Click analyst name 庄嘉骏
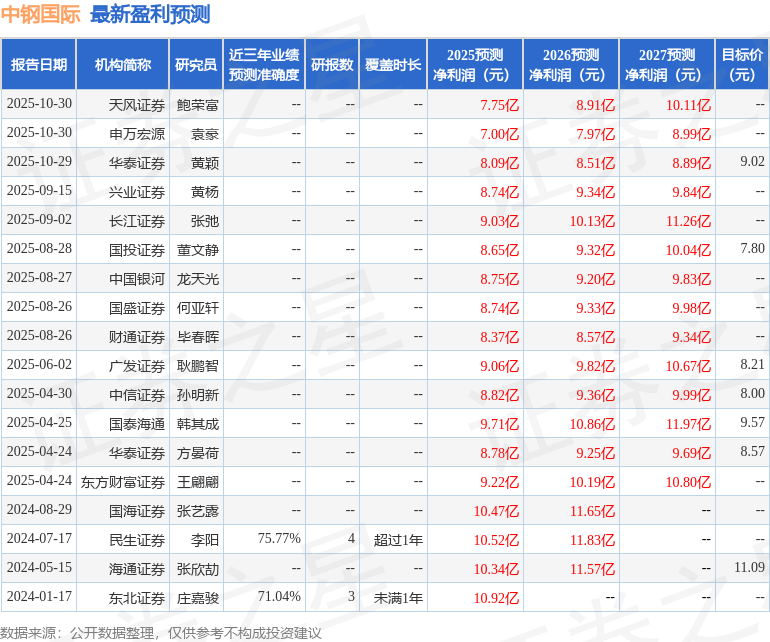Screen dimensions: 770x642 coord(197,597)
